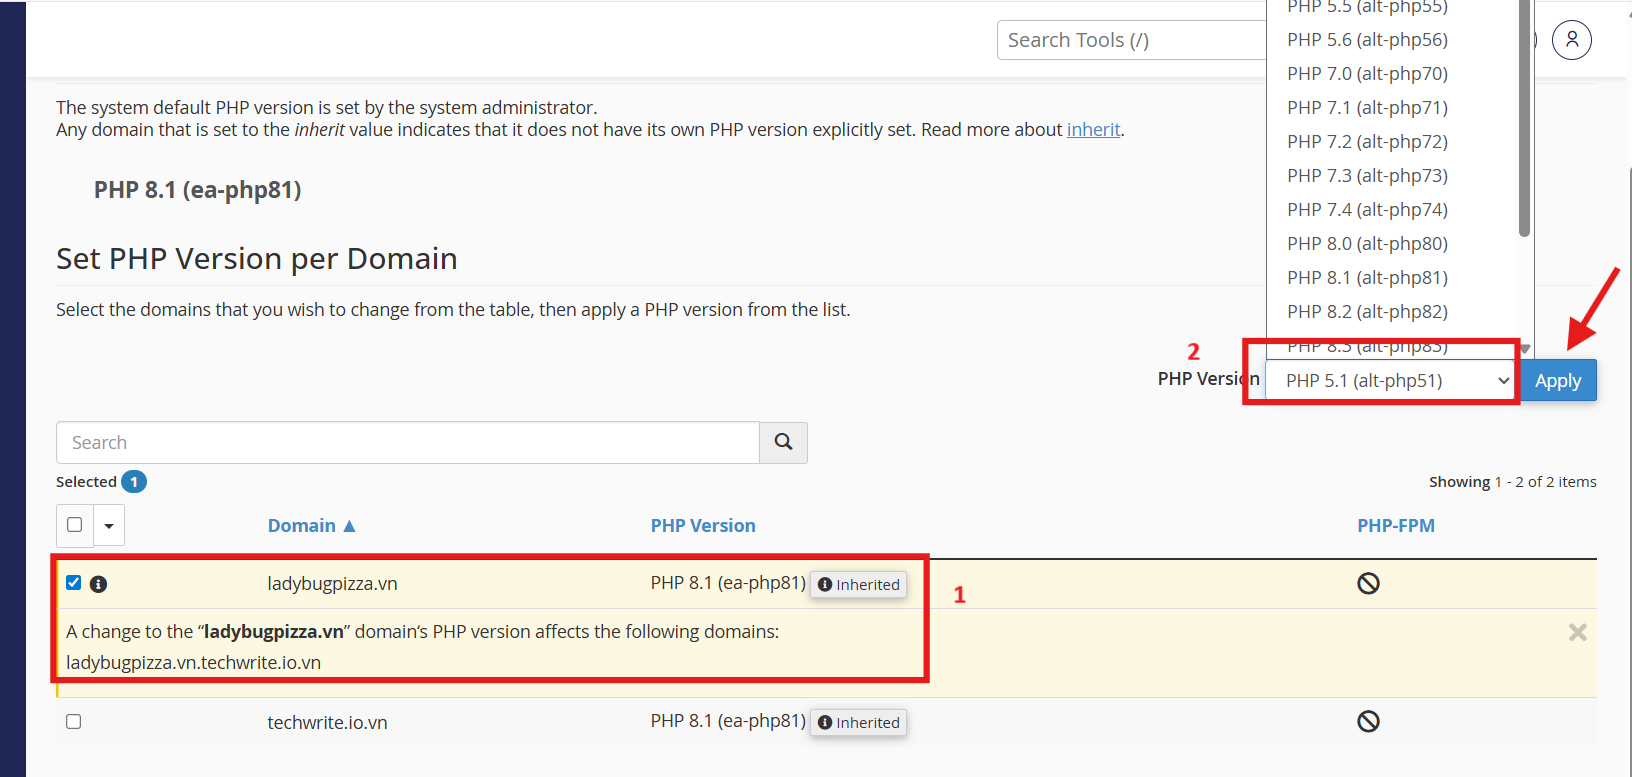Click PHP 8.1 version cell for ladybugpizza.vn

pos(728,583)
